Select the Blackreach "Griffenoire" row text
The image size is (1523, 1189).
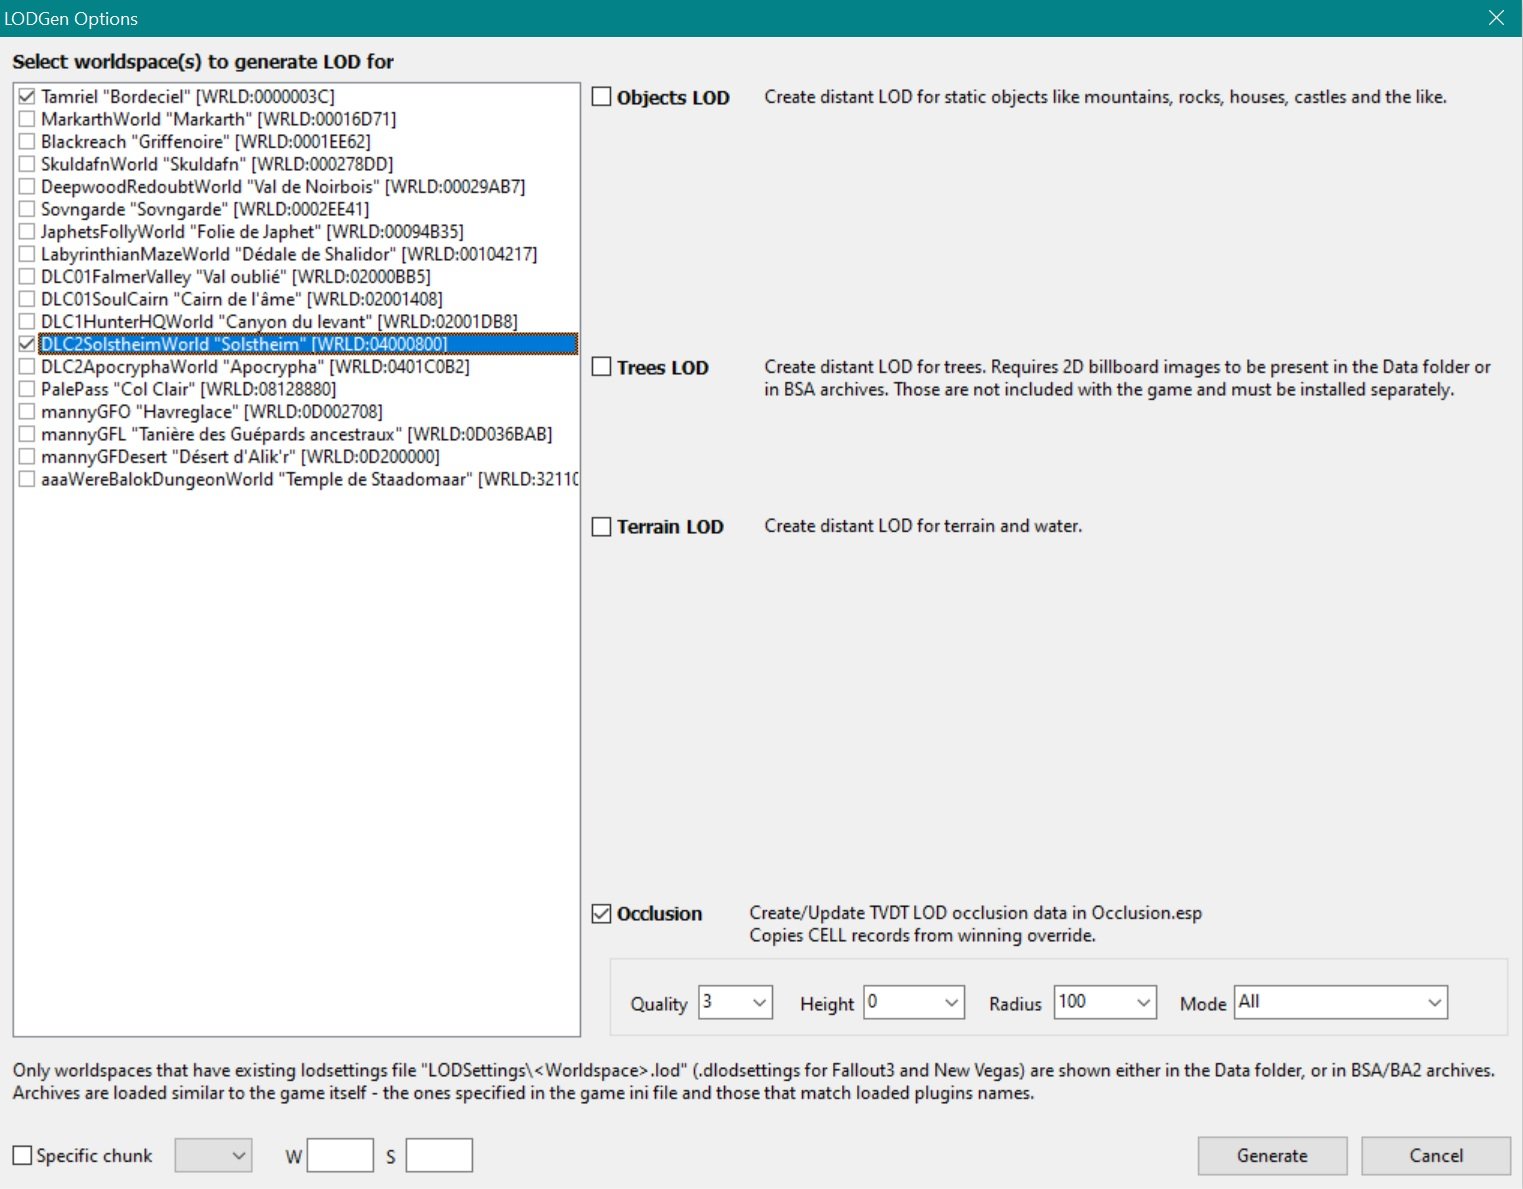point(206,142)
